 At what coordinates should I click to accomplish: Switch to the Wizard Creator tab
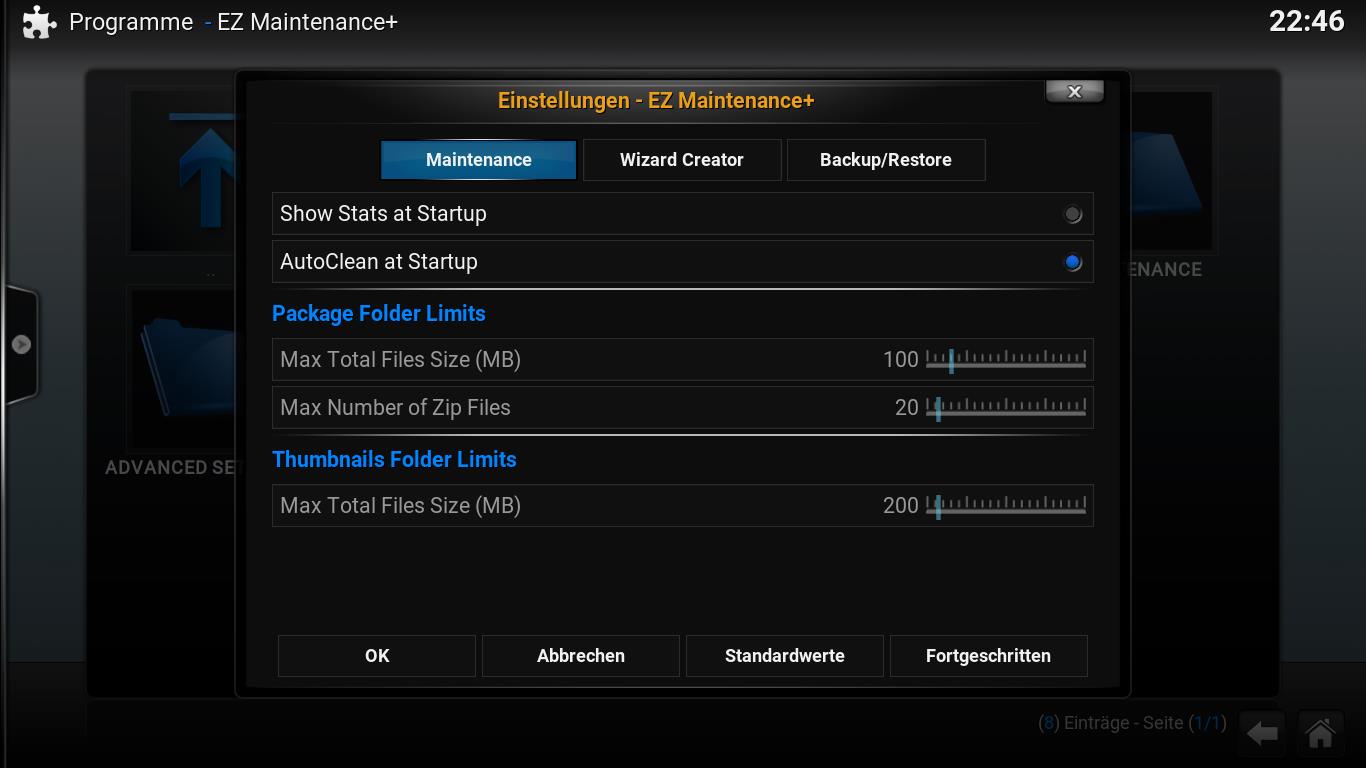pyautogui.click(x=682, y=160)
